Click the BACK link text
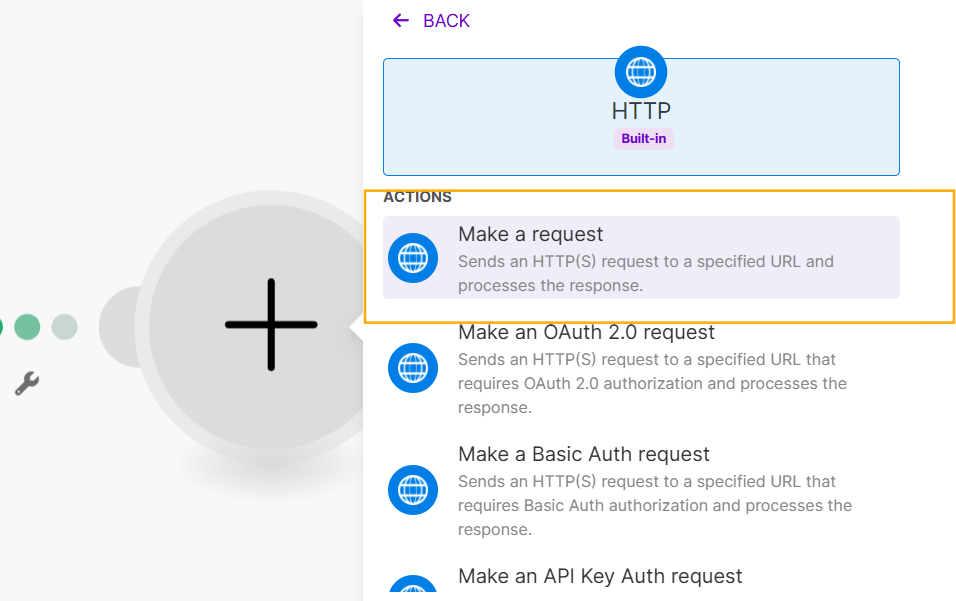The width and height of the screenshot is (956, 601). 446,21
